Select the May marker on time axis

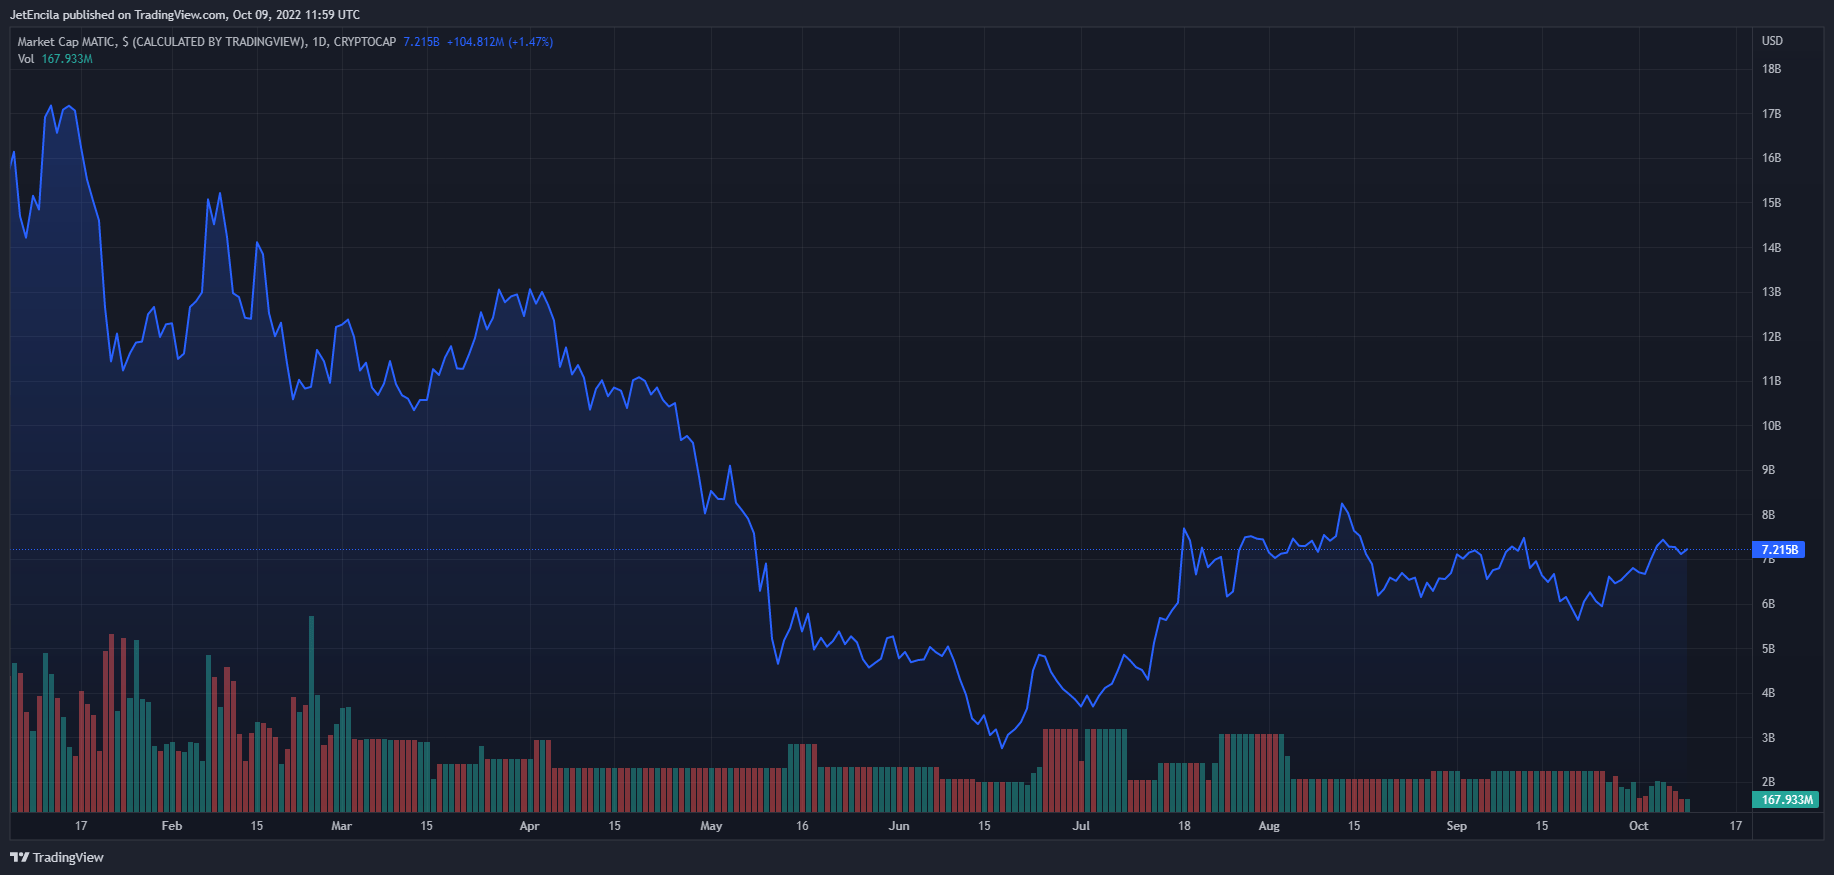711,826
